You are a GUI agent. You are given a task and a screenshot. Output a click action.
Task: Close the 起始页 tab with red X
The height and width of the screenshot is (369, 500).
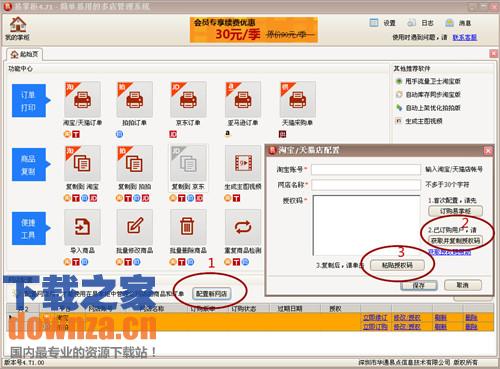[494, 53]
